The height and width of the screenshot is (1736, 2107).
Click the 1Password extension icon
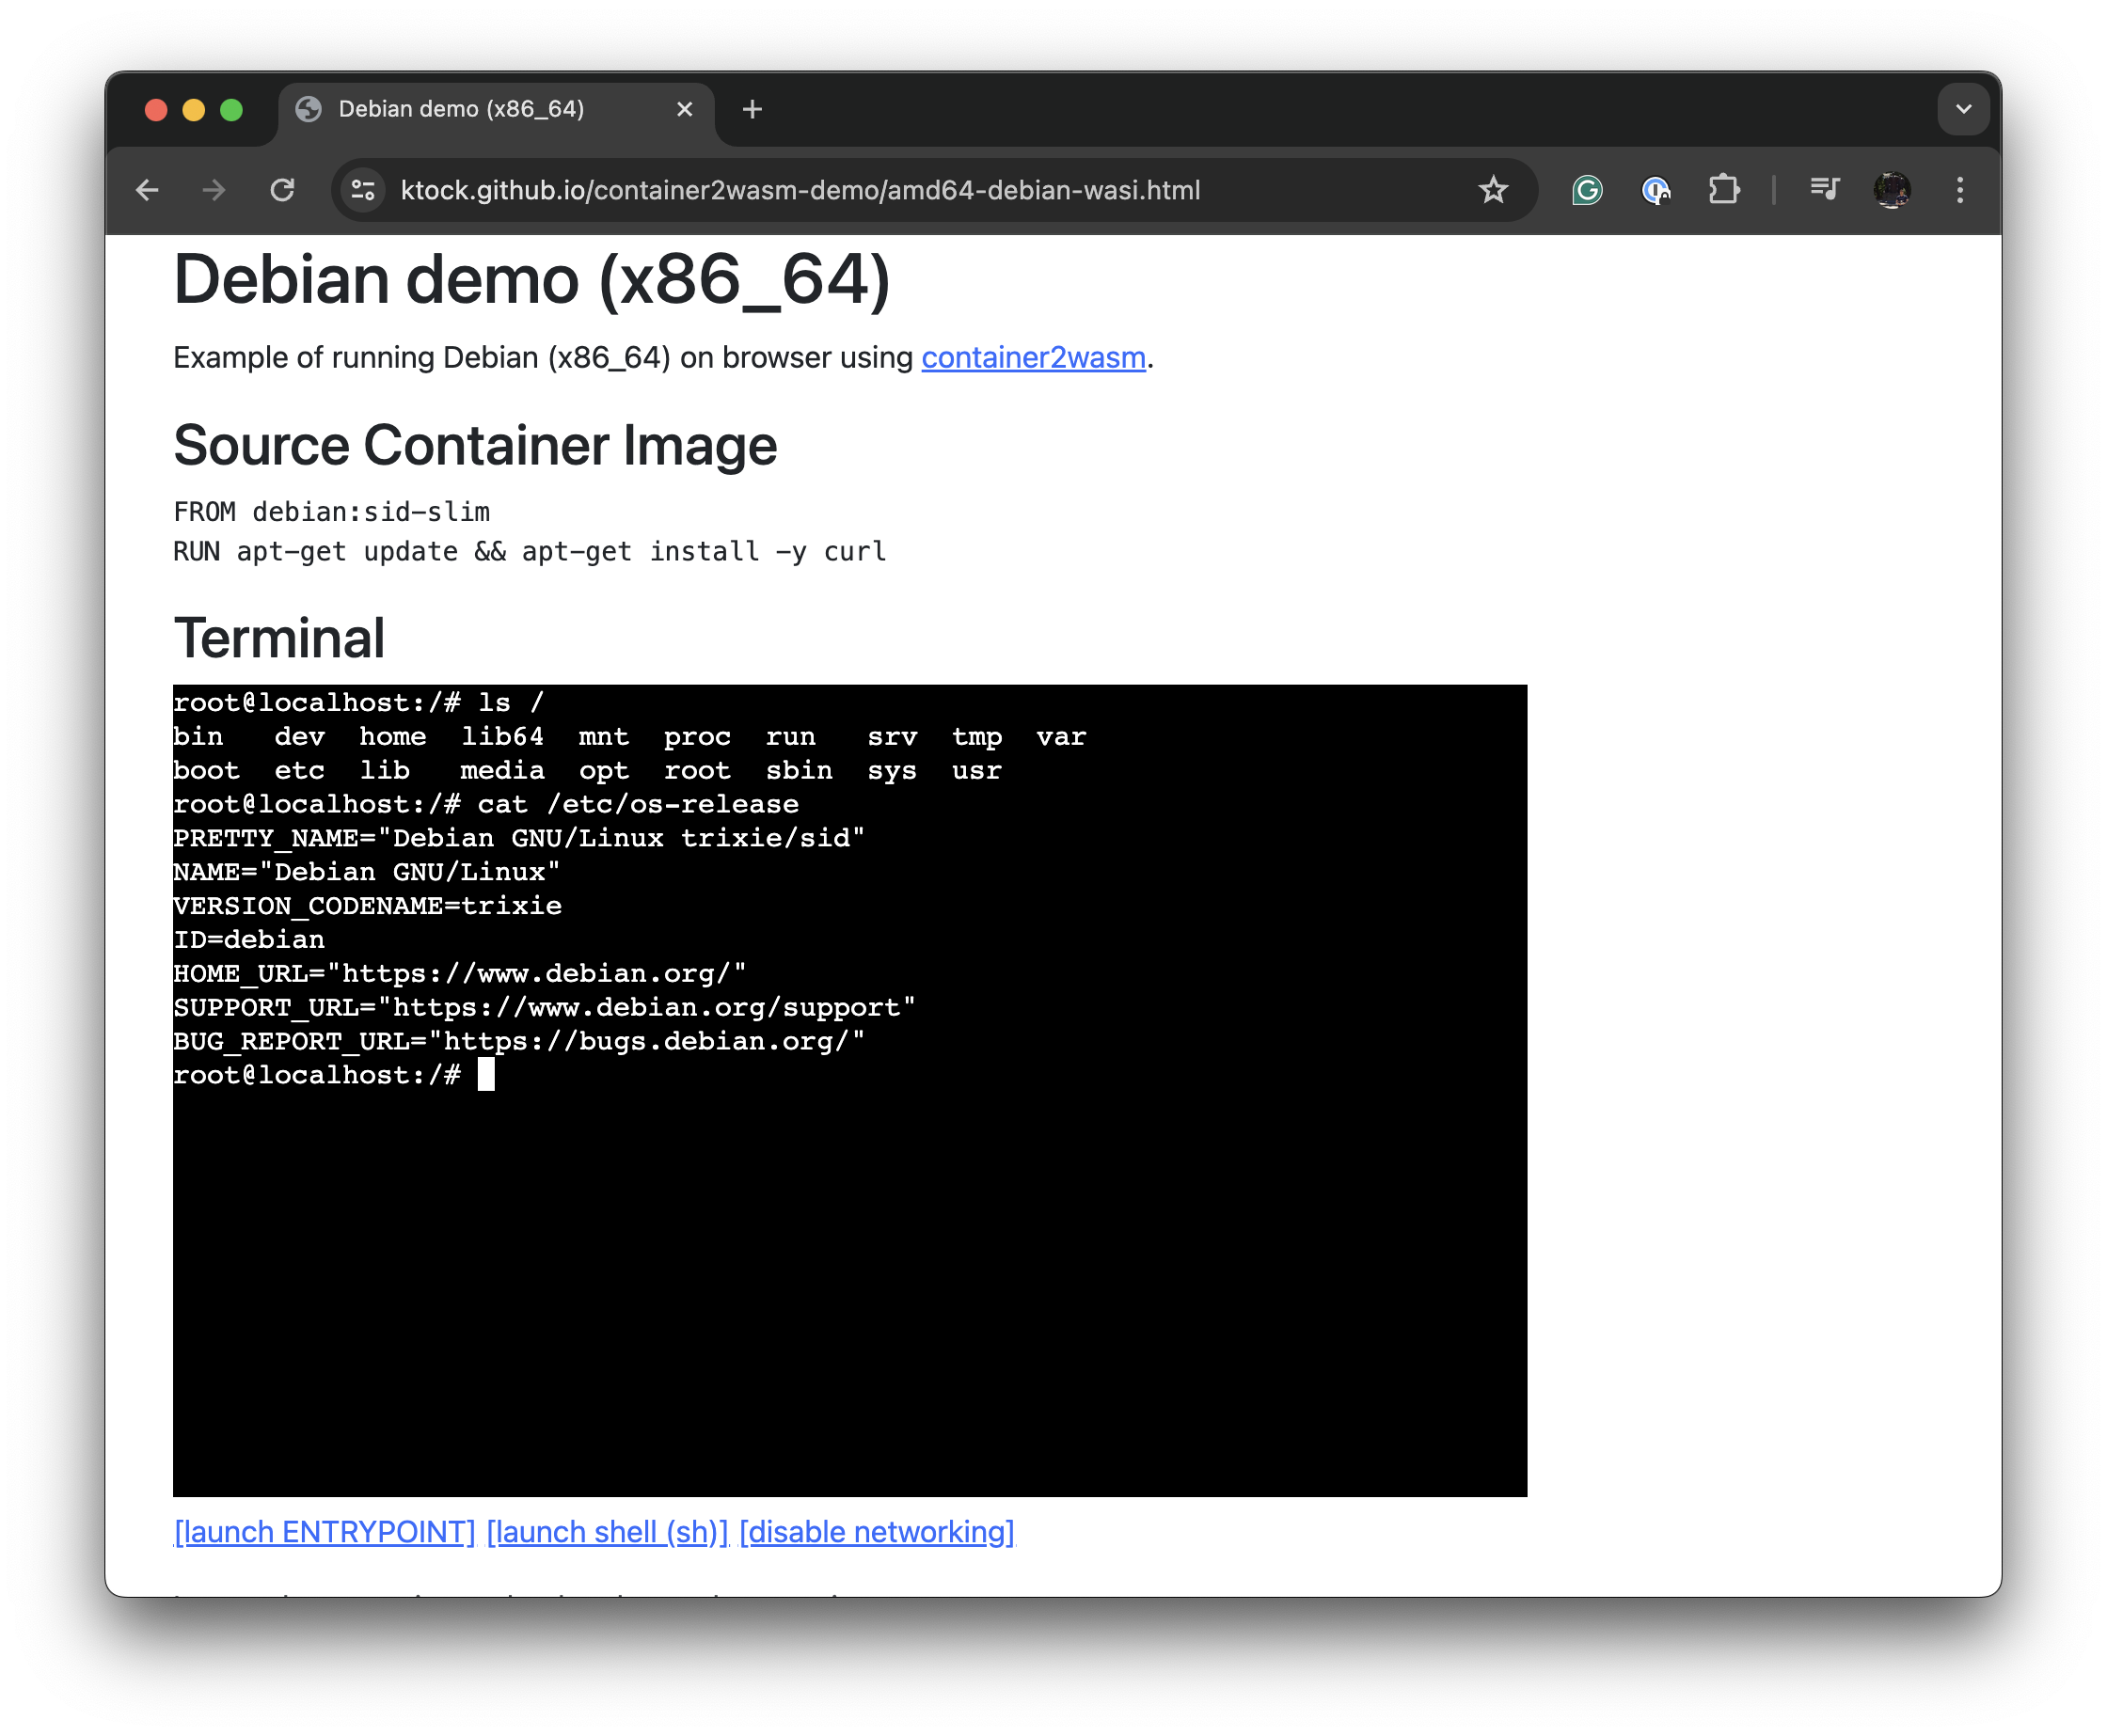[x=1655, y=190]
